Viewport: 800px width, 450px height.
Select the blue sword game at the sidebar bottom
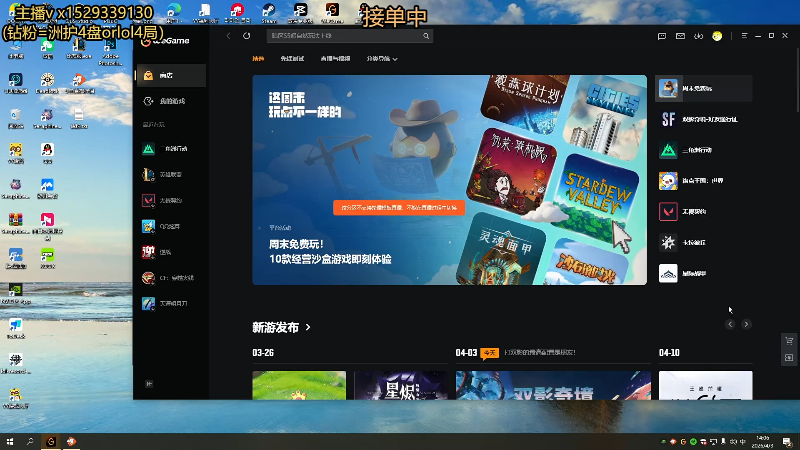171,304
